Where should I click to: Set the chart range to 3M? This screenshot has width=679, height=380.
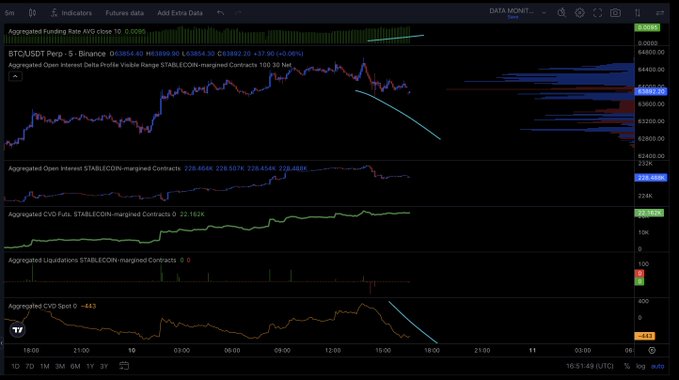(x=60, y=366)
